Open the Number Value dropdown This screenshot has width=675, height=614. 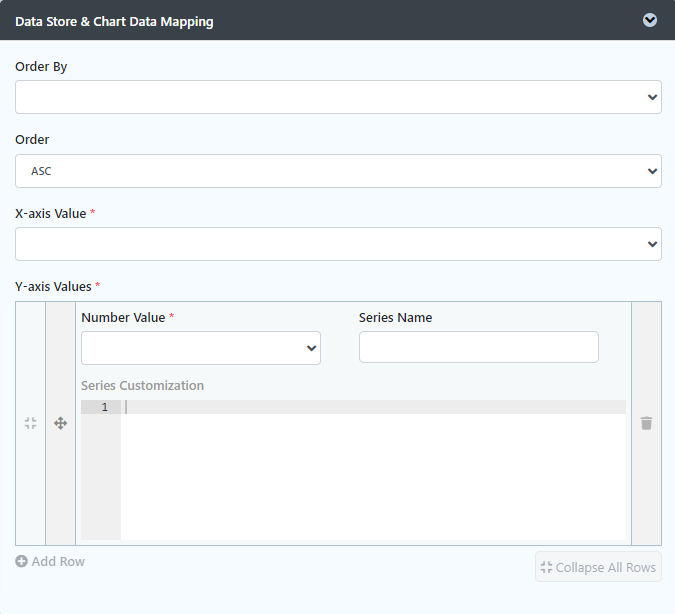tap(201, 348)
